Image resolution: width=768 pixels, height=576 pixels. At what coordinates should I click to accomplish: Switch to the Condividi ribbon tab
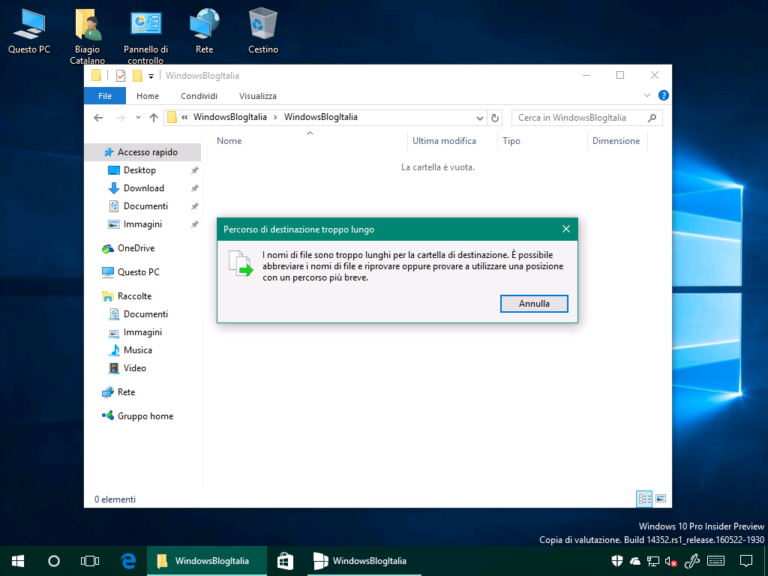pos(199,96)
